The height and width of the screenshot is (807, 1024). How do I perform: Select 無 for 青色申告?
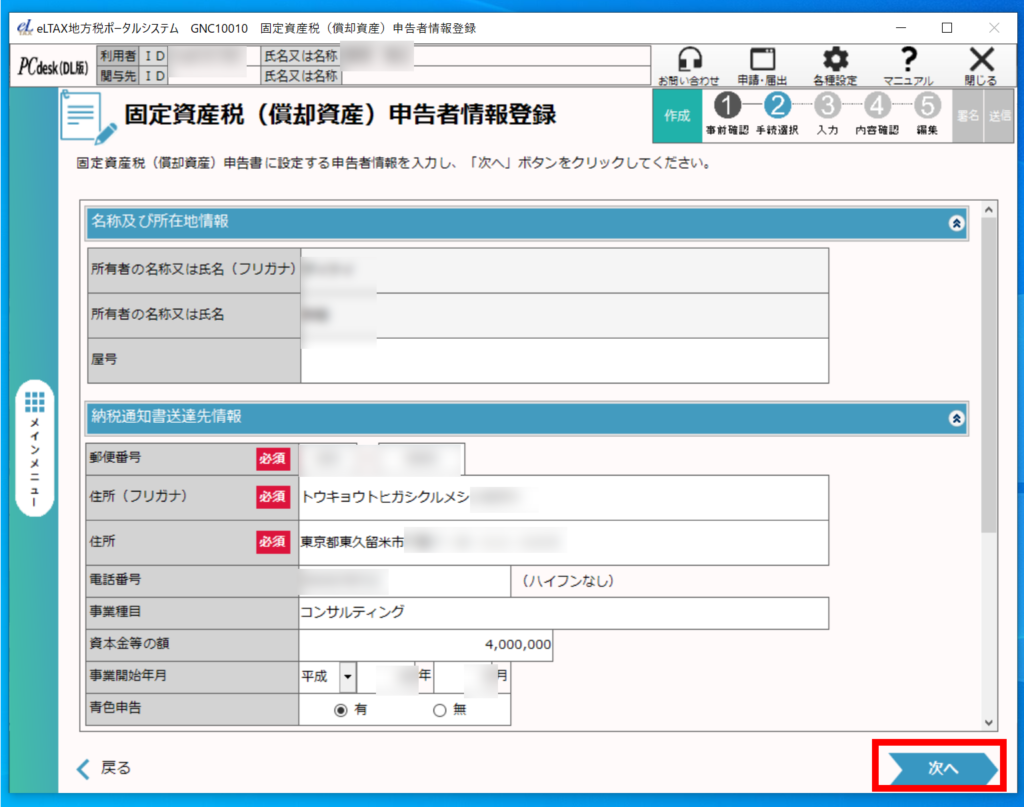pos(439,710)
